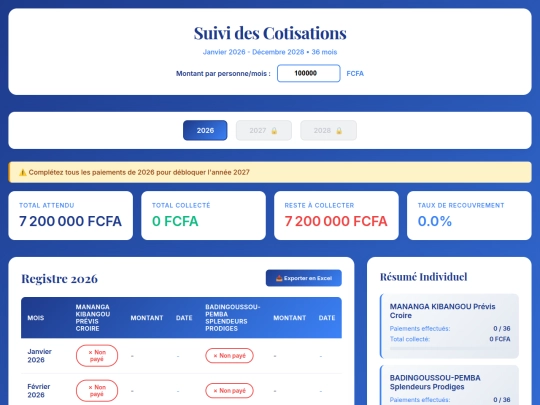The image size is (540, 405).
Task: Click Mananga's payment progress bar in summary
Action: point(450,349)
